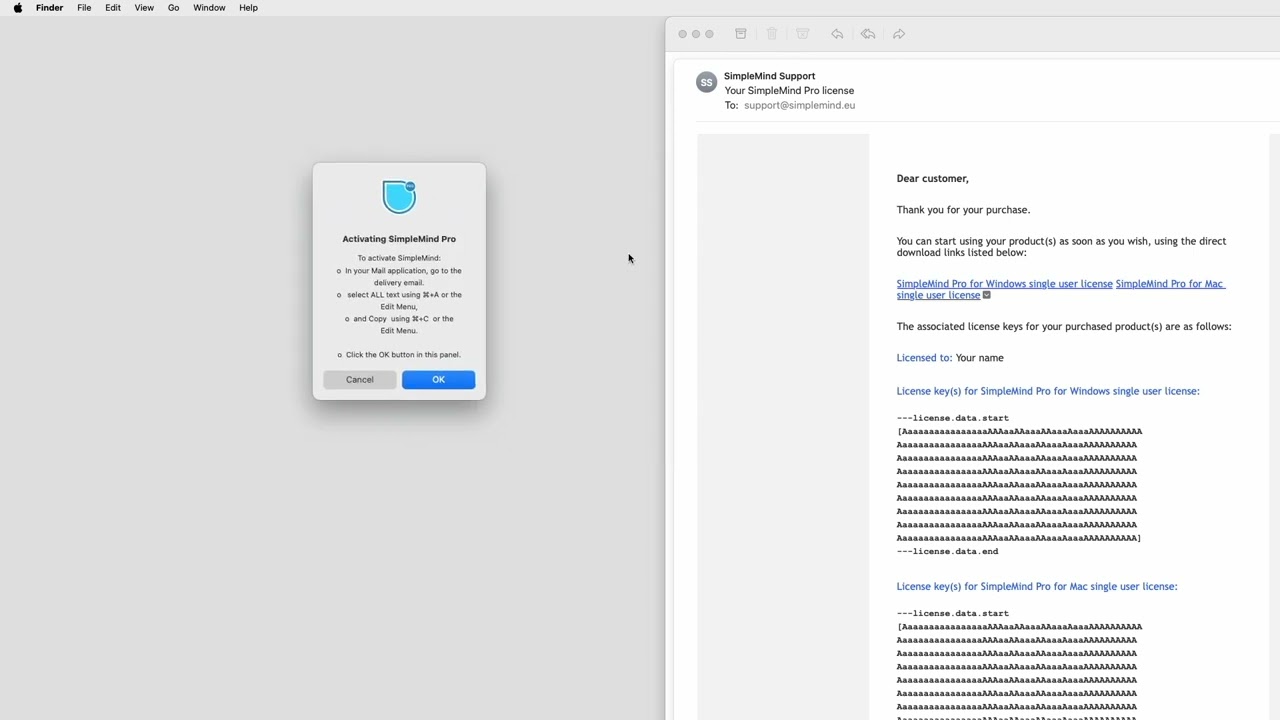Click the Reply arrow icon in Mail
1280x720 pixels.
pos(837,34)
